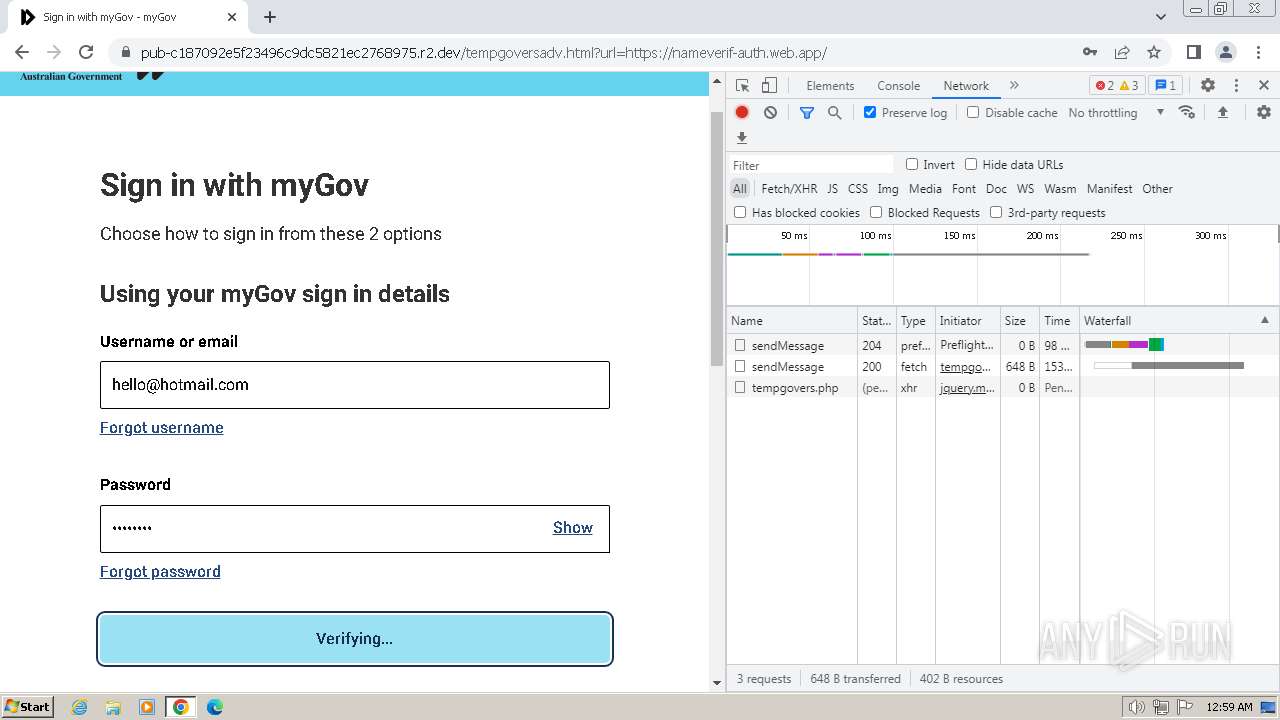Sort by the Waterfall column arrow

(1264, 320)
